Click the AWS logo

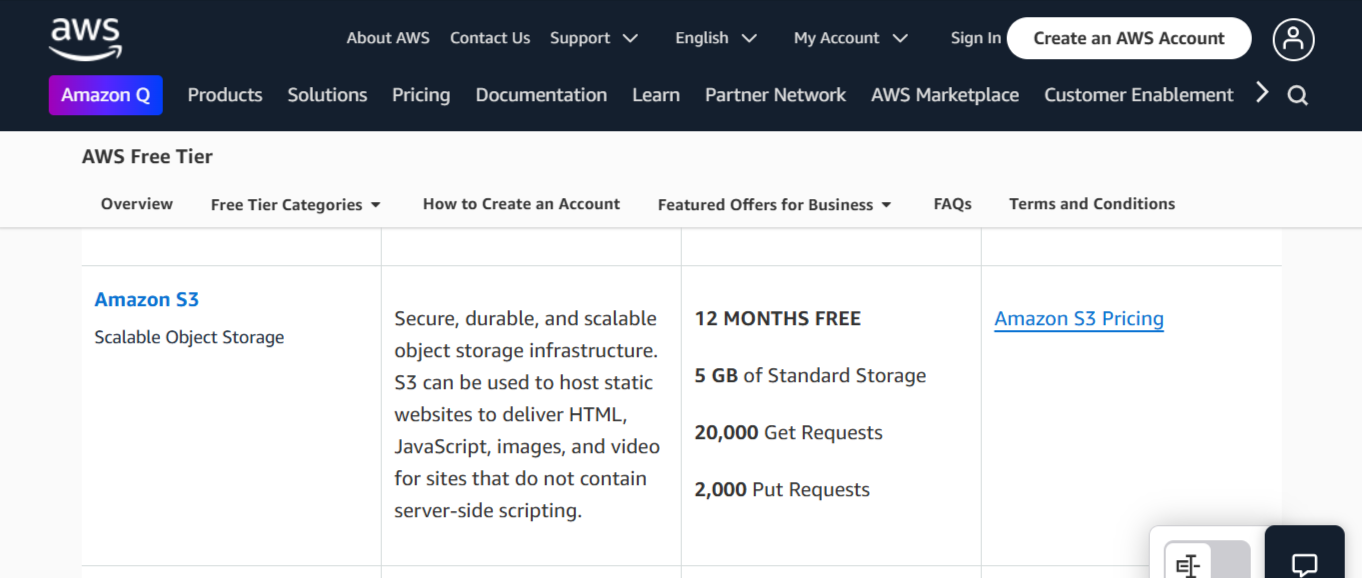pos(86,38)
